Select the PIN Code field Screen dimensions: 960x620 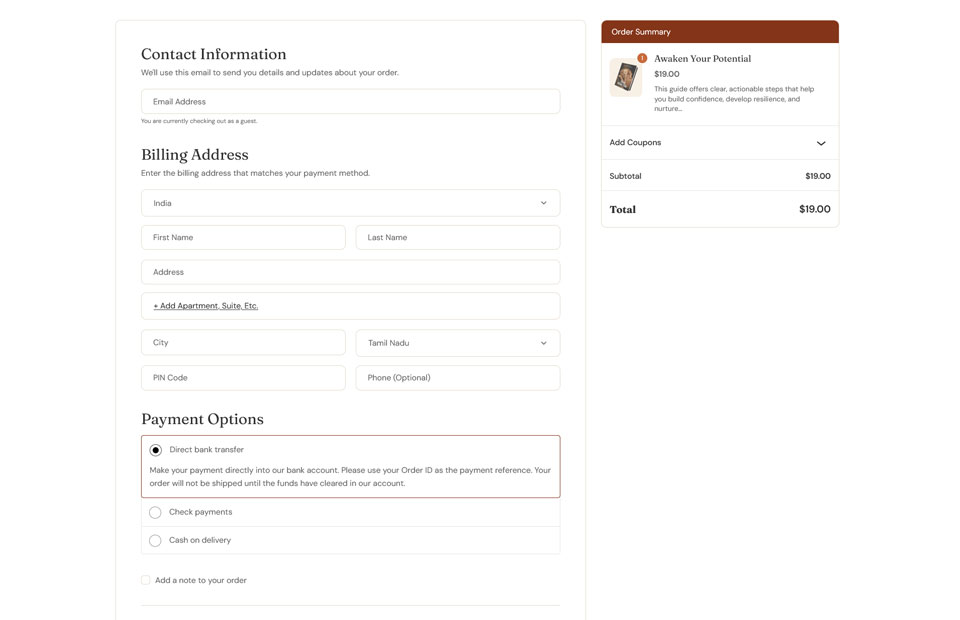click(243, 377)
